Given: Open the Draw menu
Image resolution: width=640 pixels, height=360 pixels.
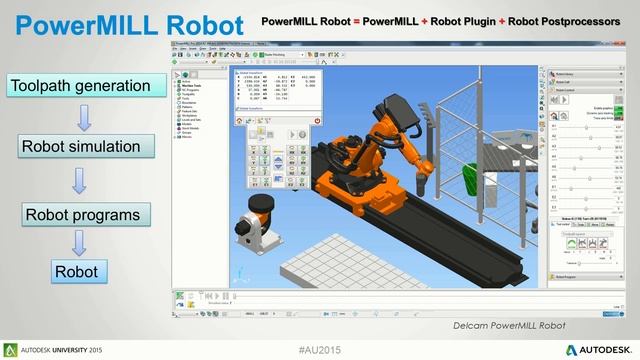Looking at the screenshot, I should (x=203, y=49).
